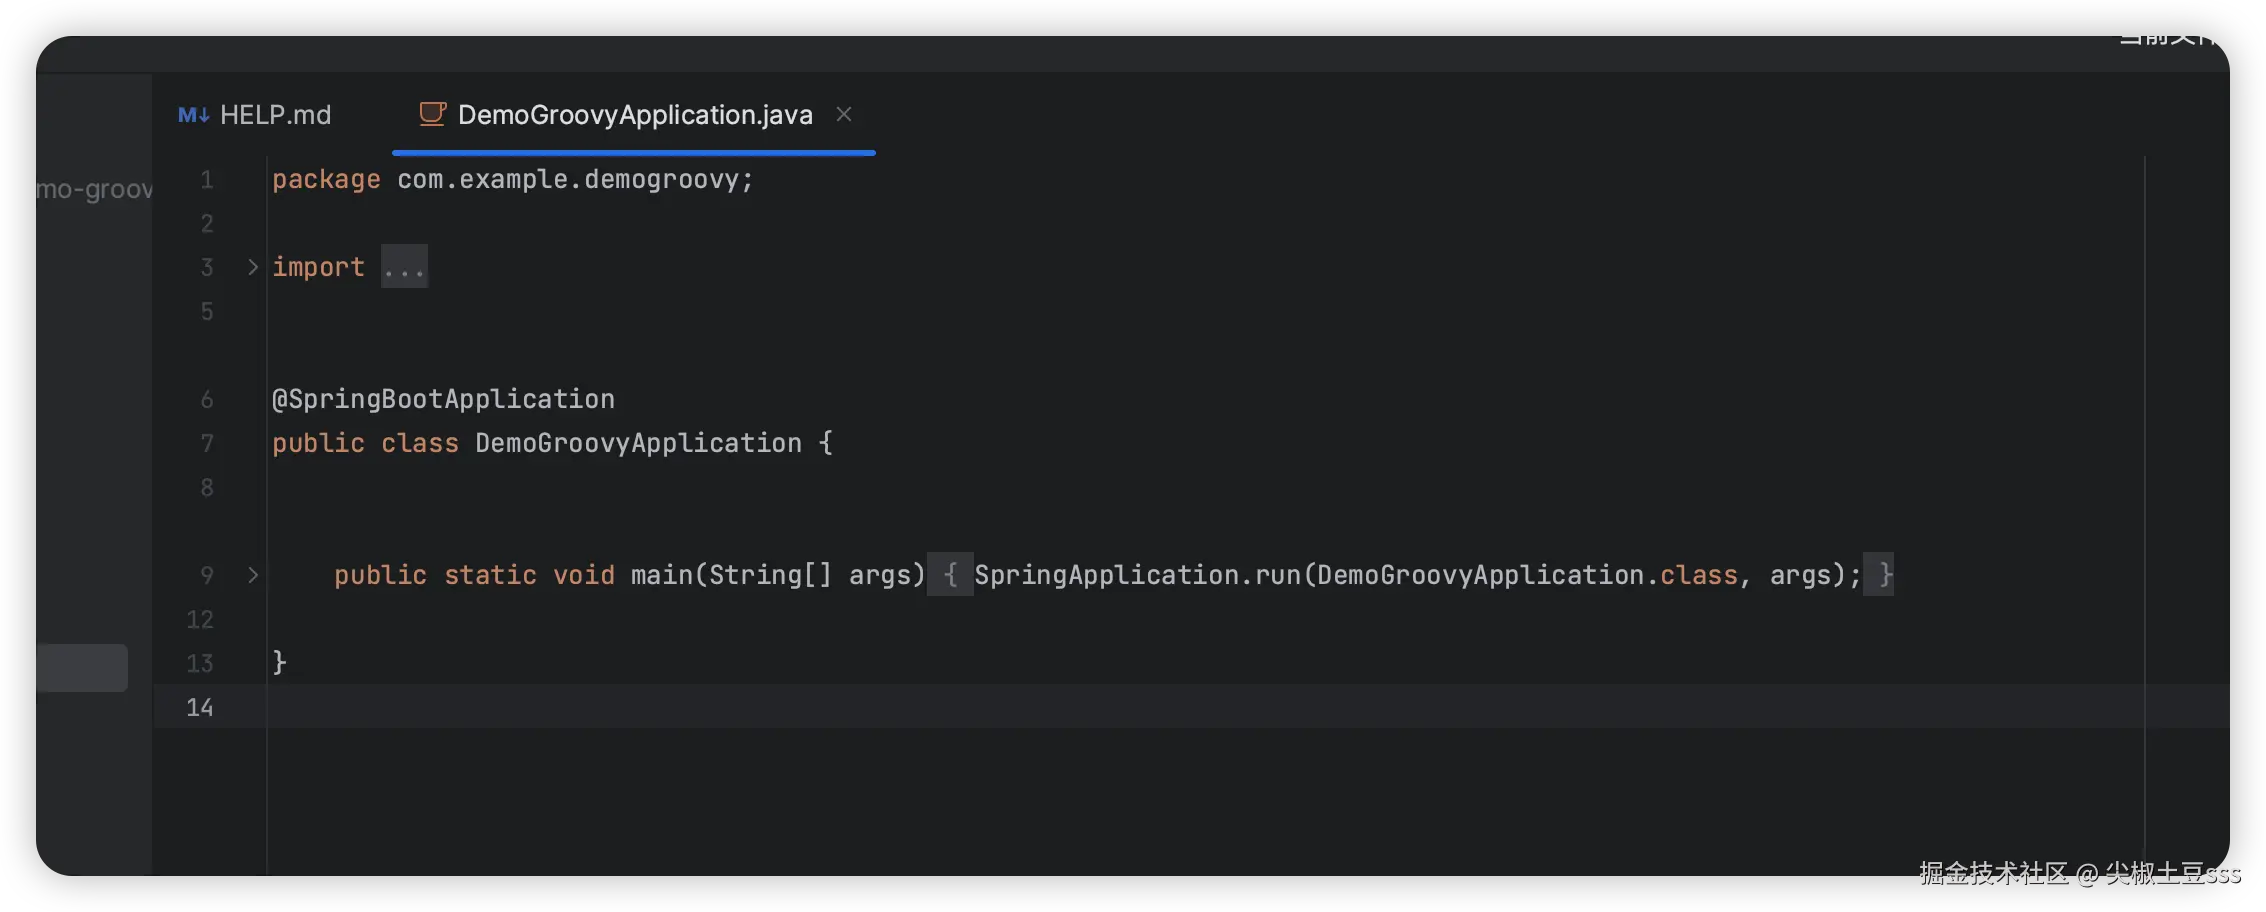Click the @SpringBootApplication annotation
The height and width of the screenshot is (912, 2266).
tap(443, 399)
